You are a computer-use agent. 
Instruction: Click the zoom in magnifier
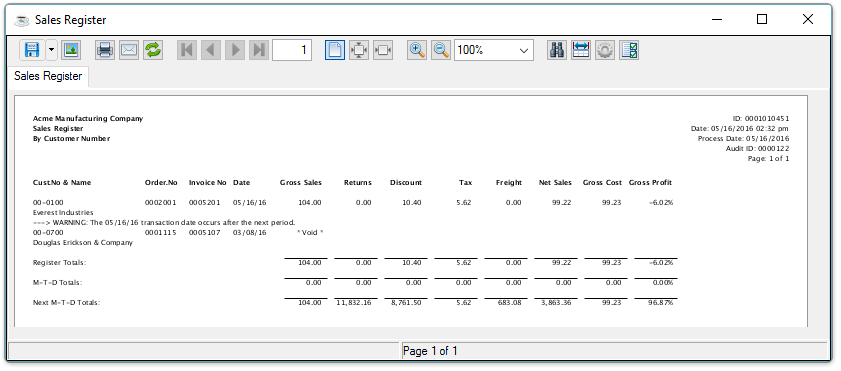[417, 50]
